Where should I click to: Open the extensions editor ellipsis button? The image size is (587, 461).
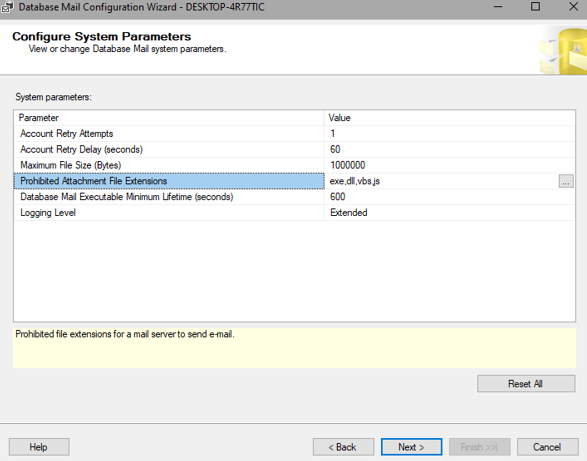(x=566, y=181)
